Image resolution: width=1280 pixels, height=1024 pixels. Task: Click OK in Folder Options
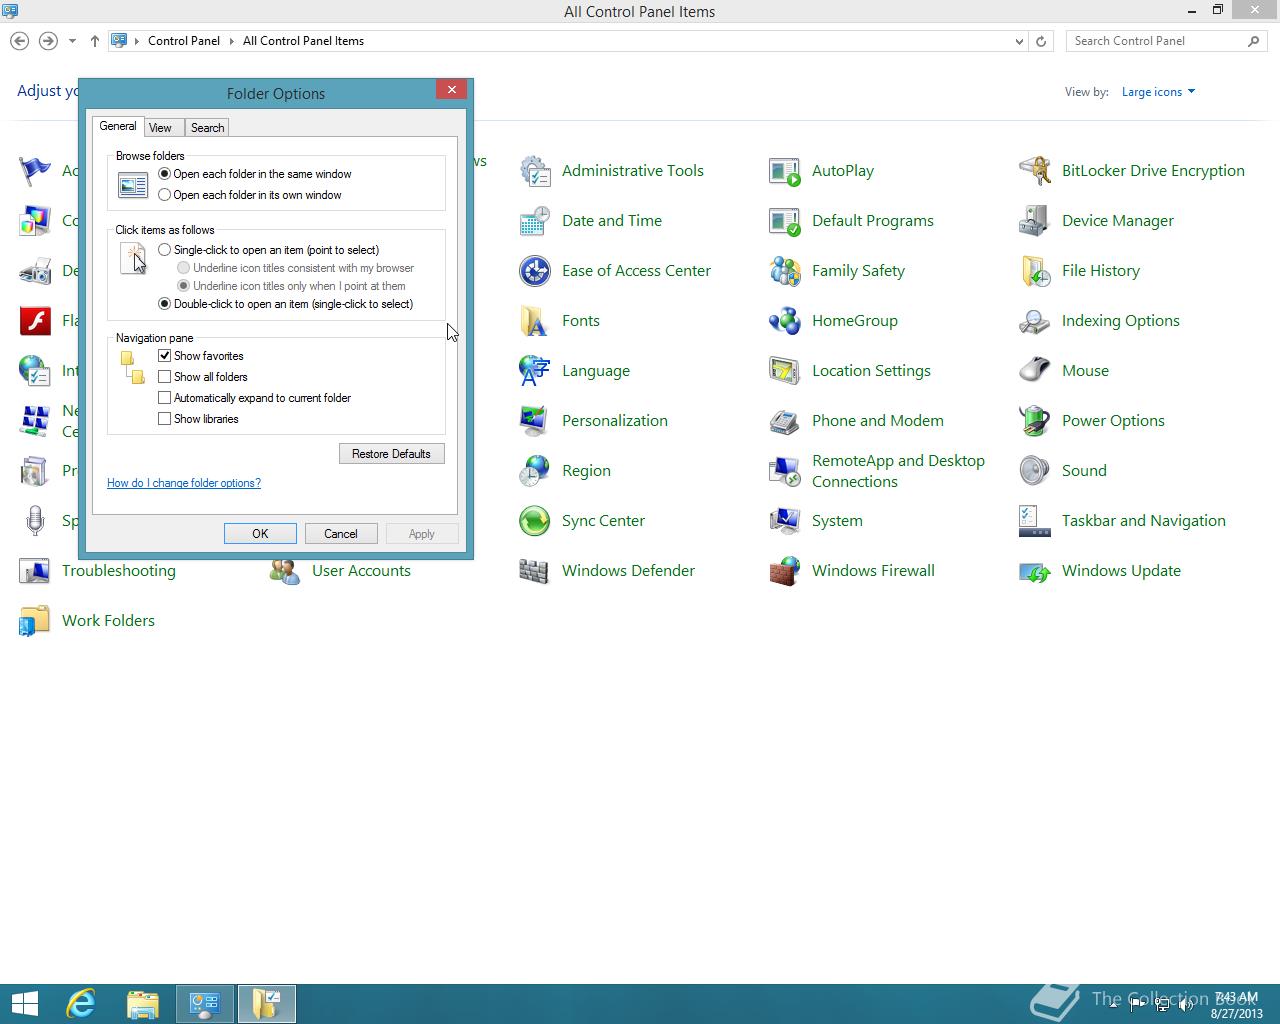260,534
